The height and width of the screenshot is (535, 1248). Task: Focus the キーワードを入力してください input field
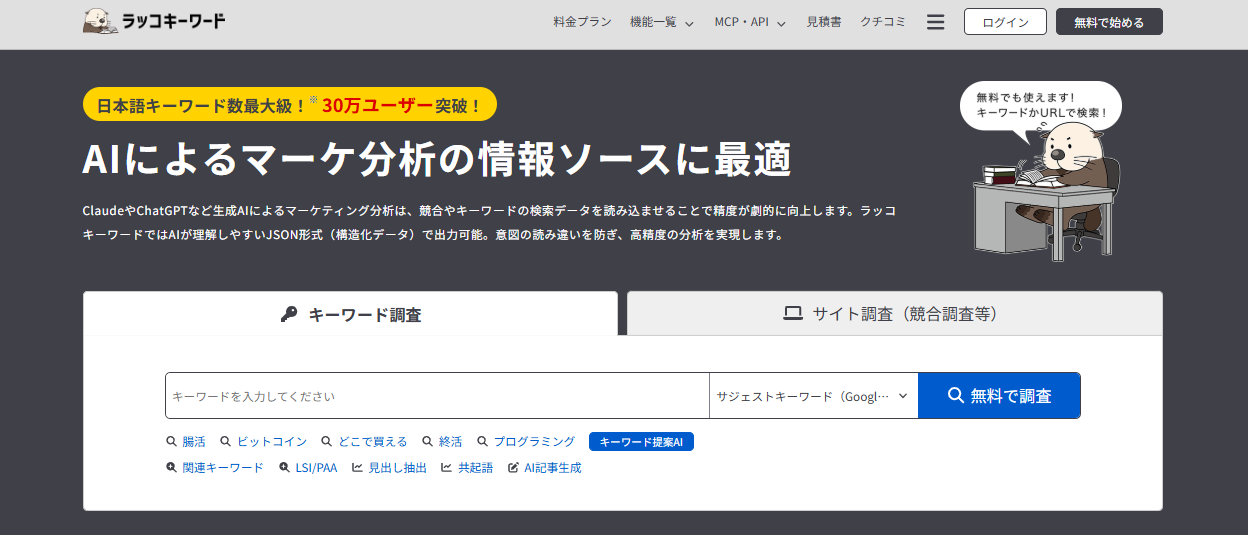(x=437, y=396)
